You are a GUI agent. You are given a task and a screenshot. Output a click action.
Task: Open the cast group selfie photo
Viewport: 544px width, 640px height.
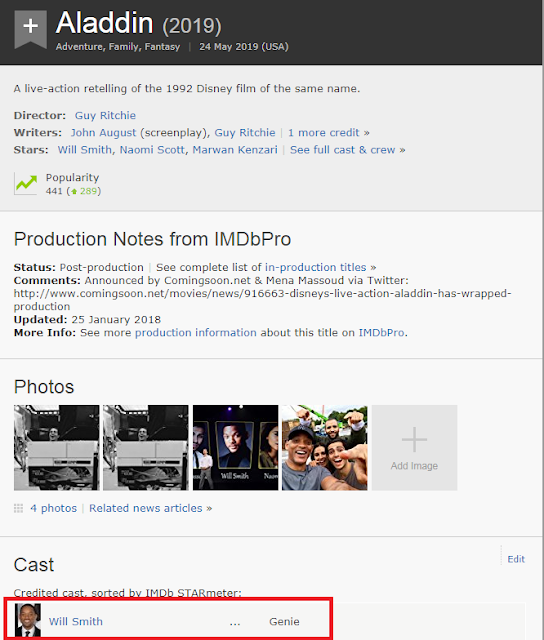[x=325, y=448]
